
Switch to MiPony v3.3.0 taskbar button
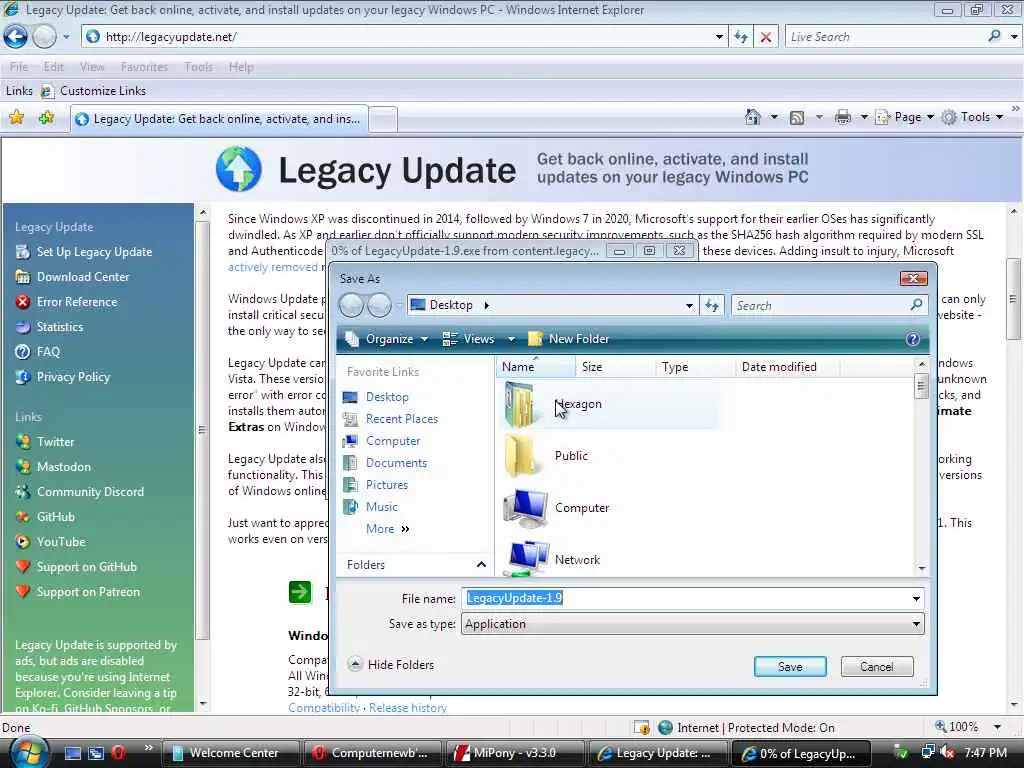(x=513, y=753)
